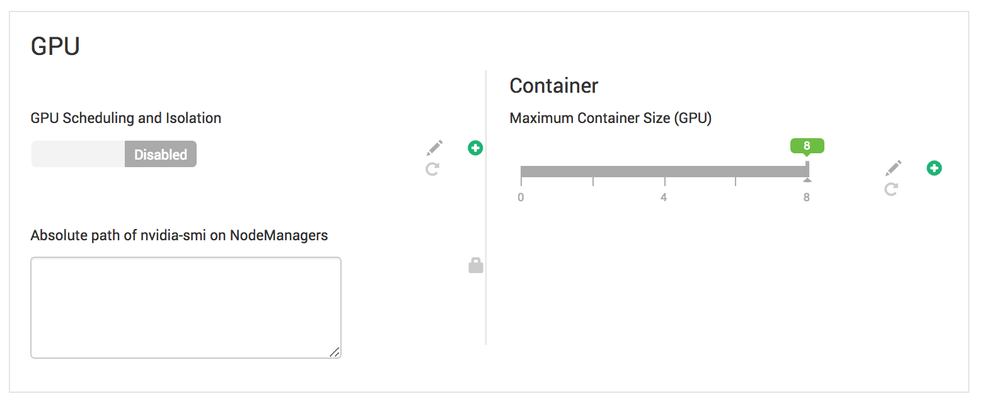Click the green 8 value bubble above slider

[x=807, y=146]
